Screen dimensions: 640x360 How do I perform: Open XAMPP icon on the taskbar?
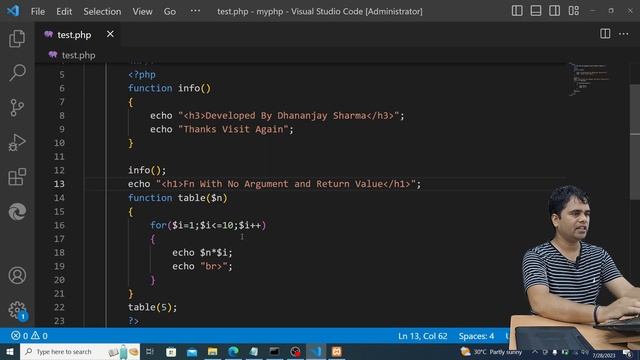337,351
